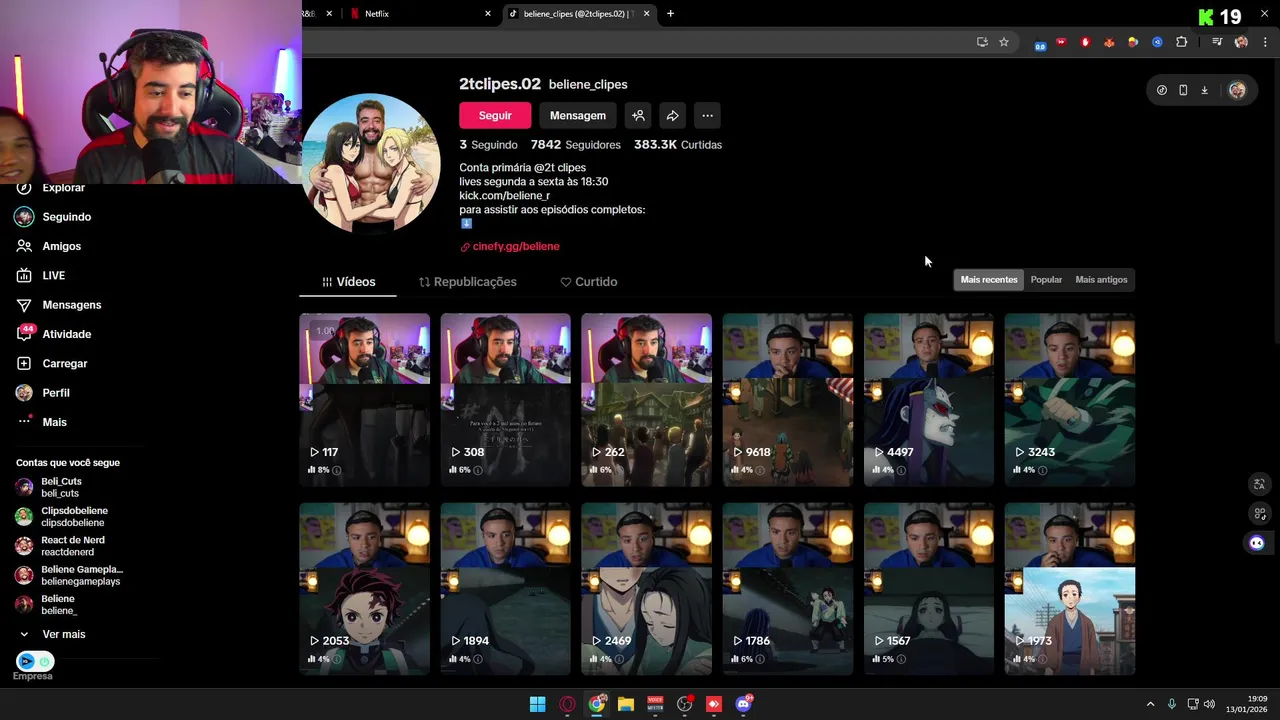The width and height of the screenshot is (1280, 720).
Task: Open the three-dot more options on profile
Action: point(708,115)
